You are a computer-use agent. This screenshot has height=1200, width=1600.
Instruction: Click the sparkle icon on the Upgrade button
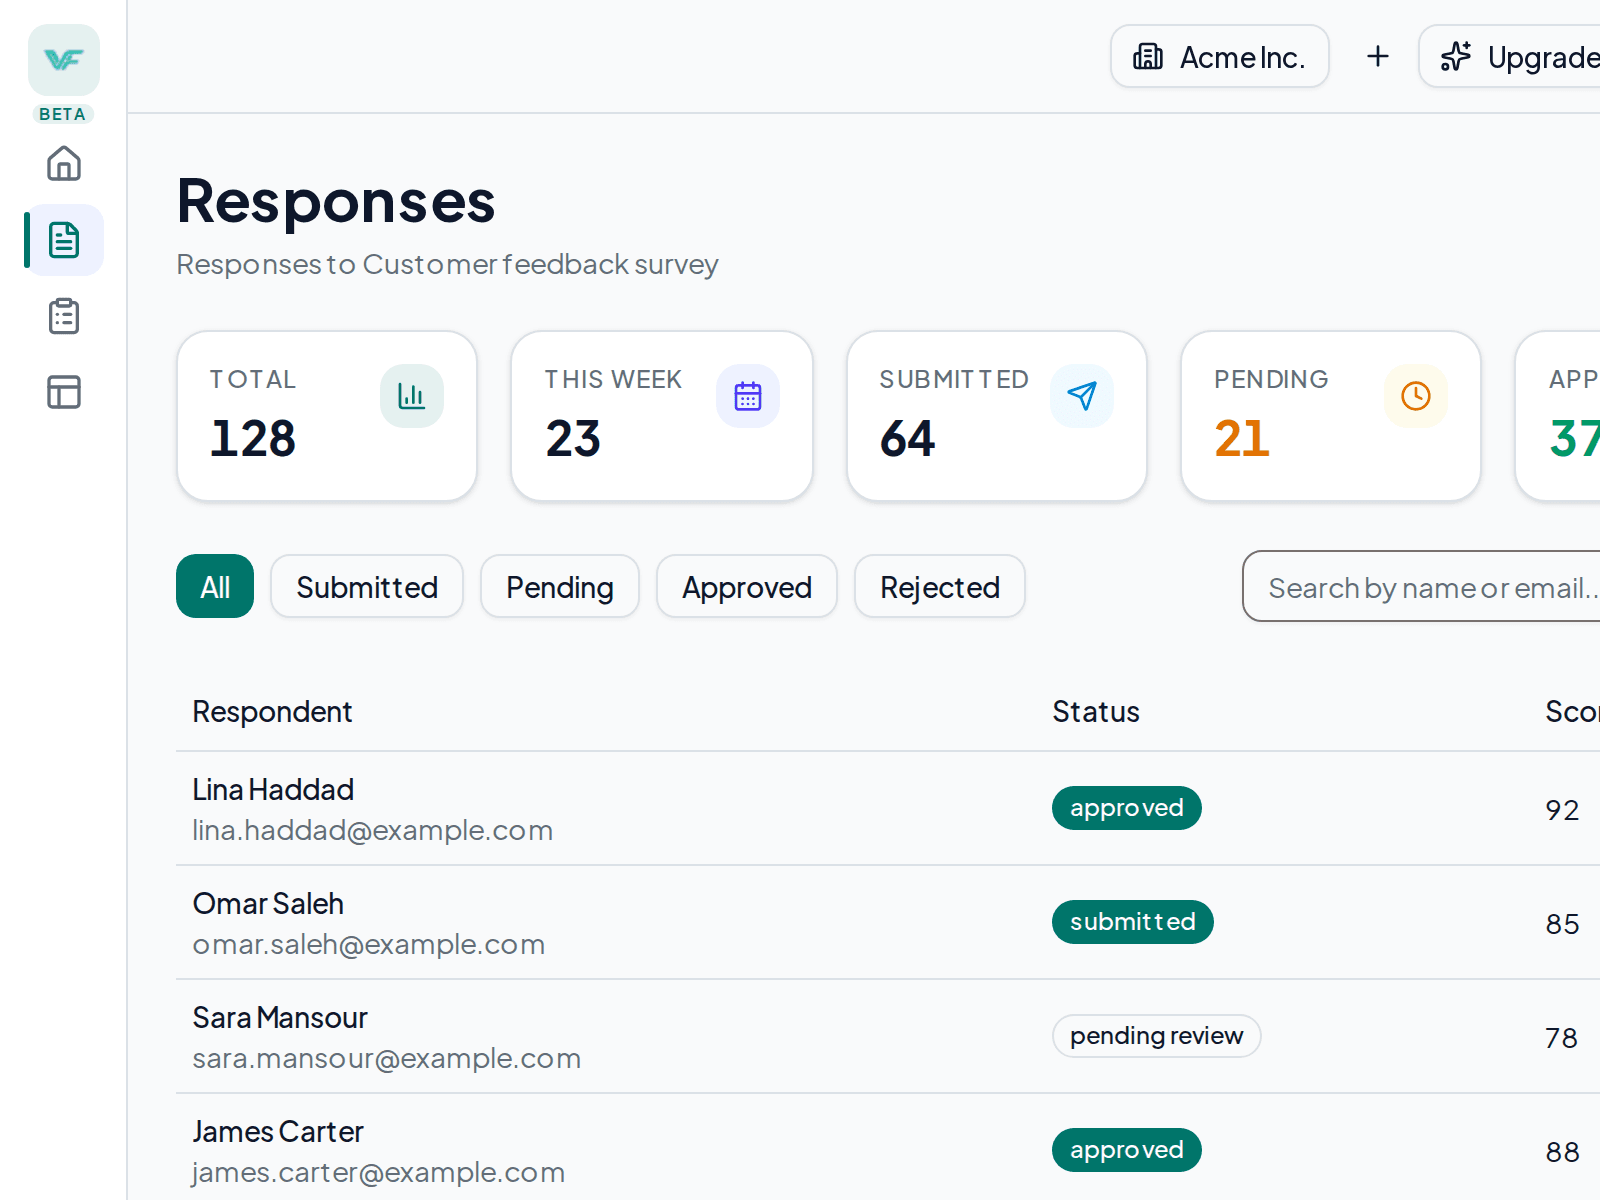[1456, 57]
